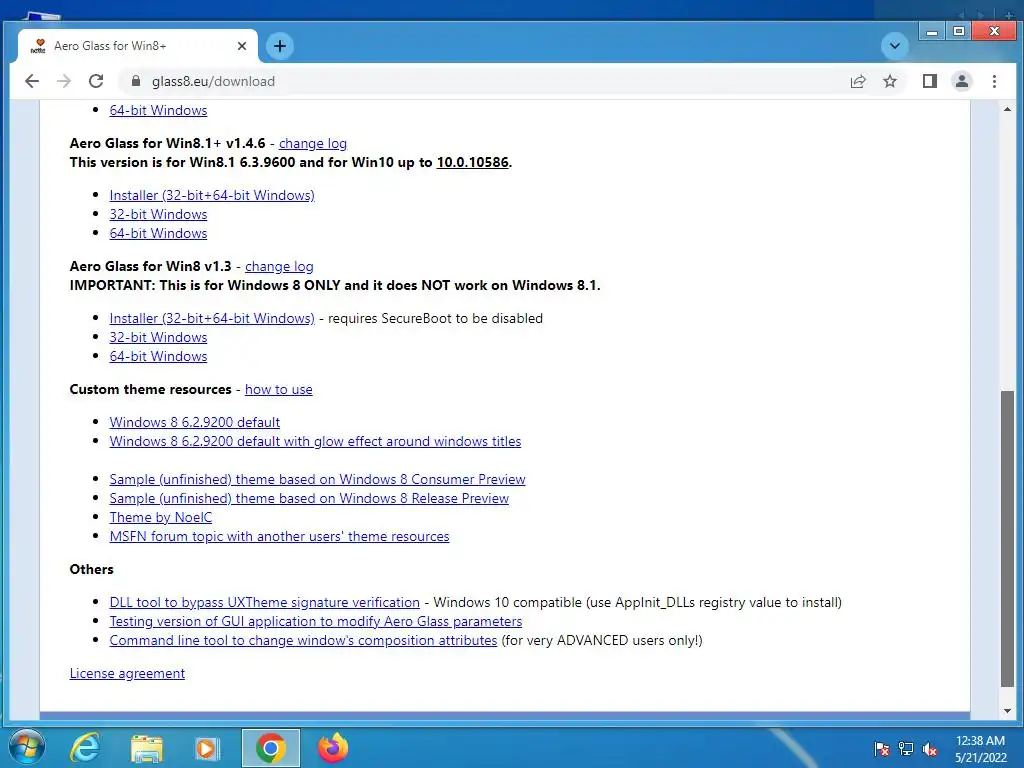
Task: Open the network tray icon
Action: coord(906,749)
